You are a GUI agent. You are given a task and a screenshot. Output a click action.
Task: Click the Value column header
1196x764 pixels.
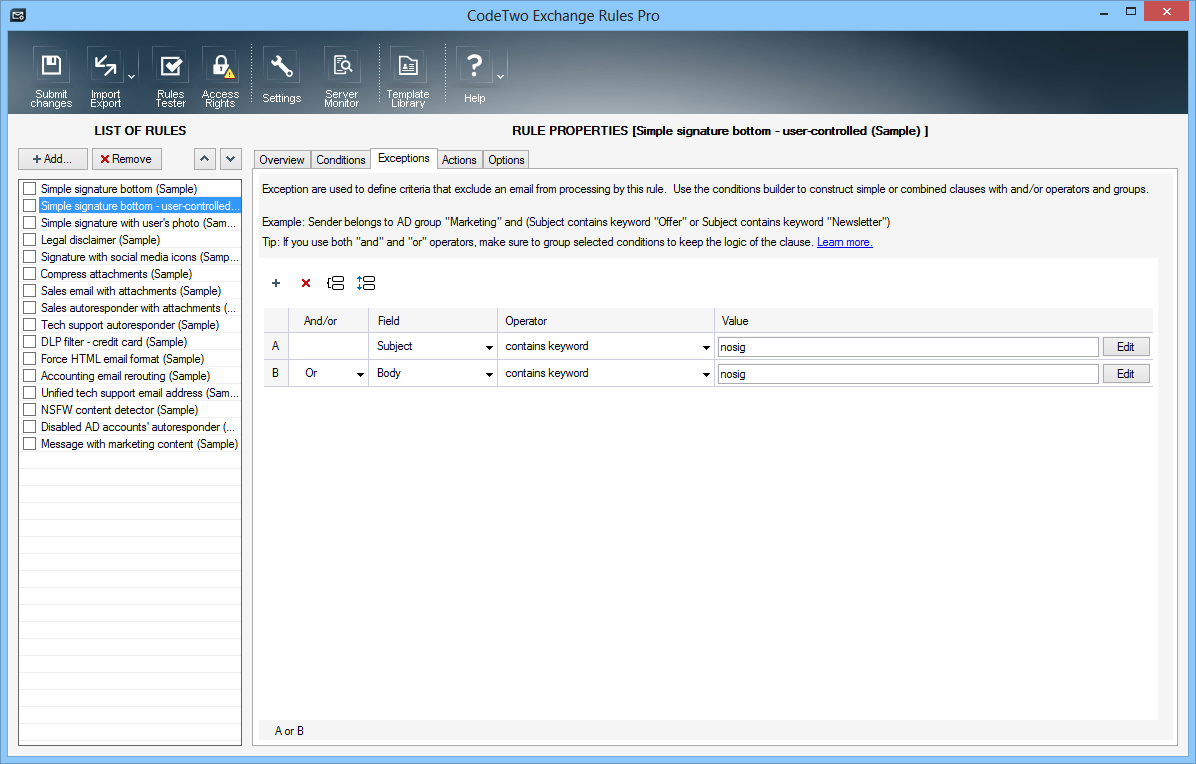click(x=933, y=321)
